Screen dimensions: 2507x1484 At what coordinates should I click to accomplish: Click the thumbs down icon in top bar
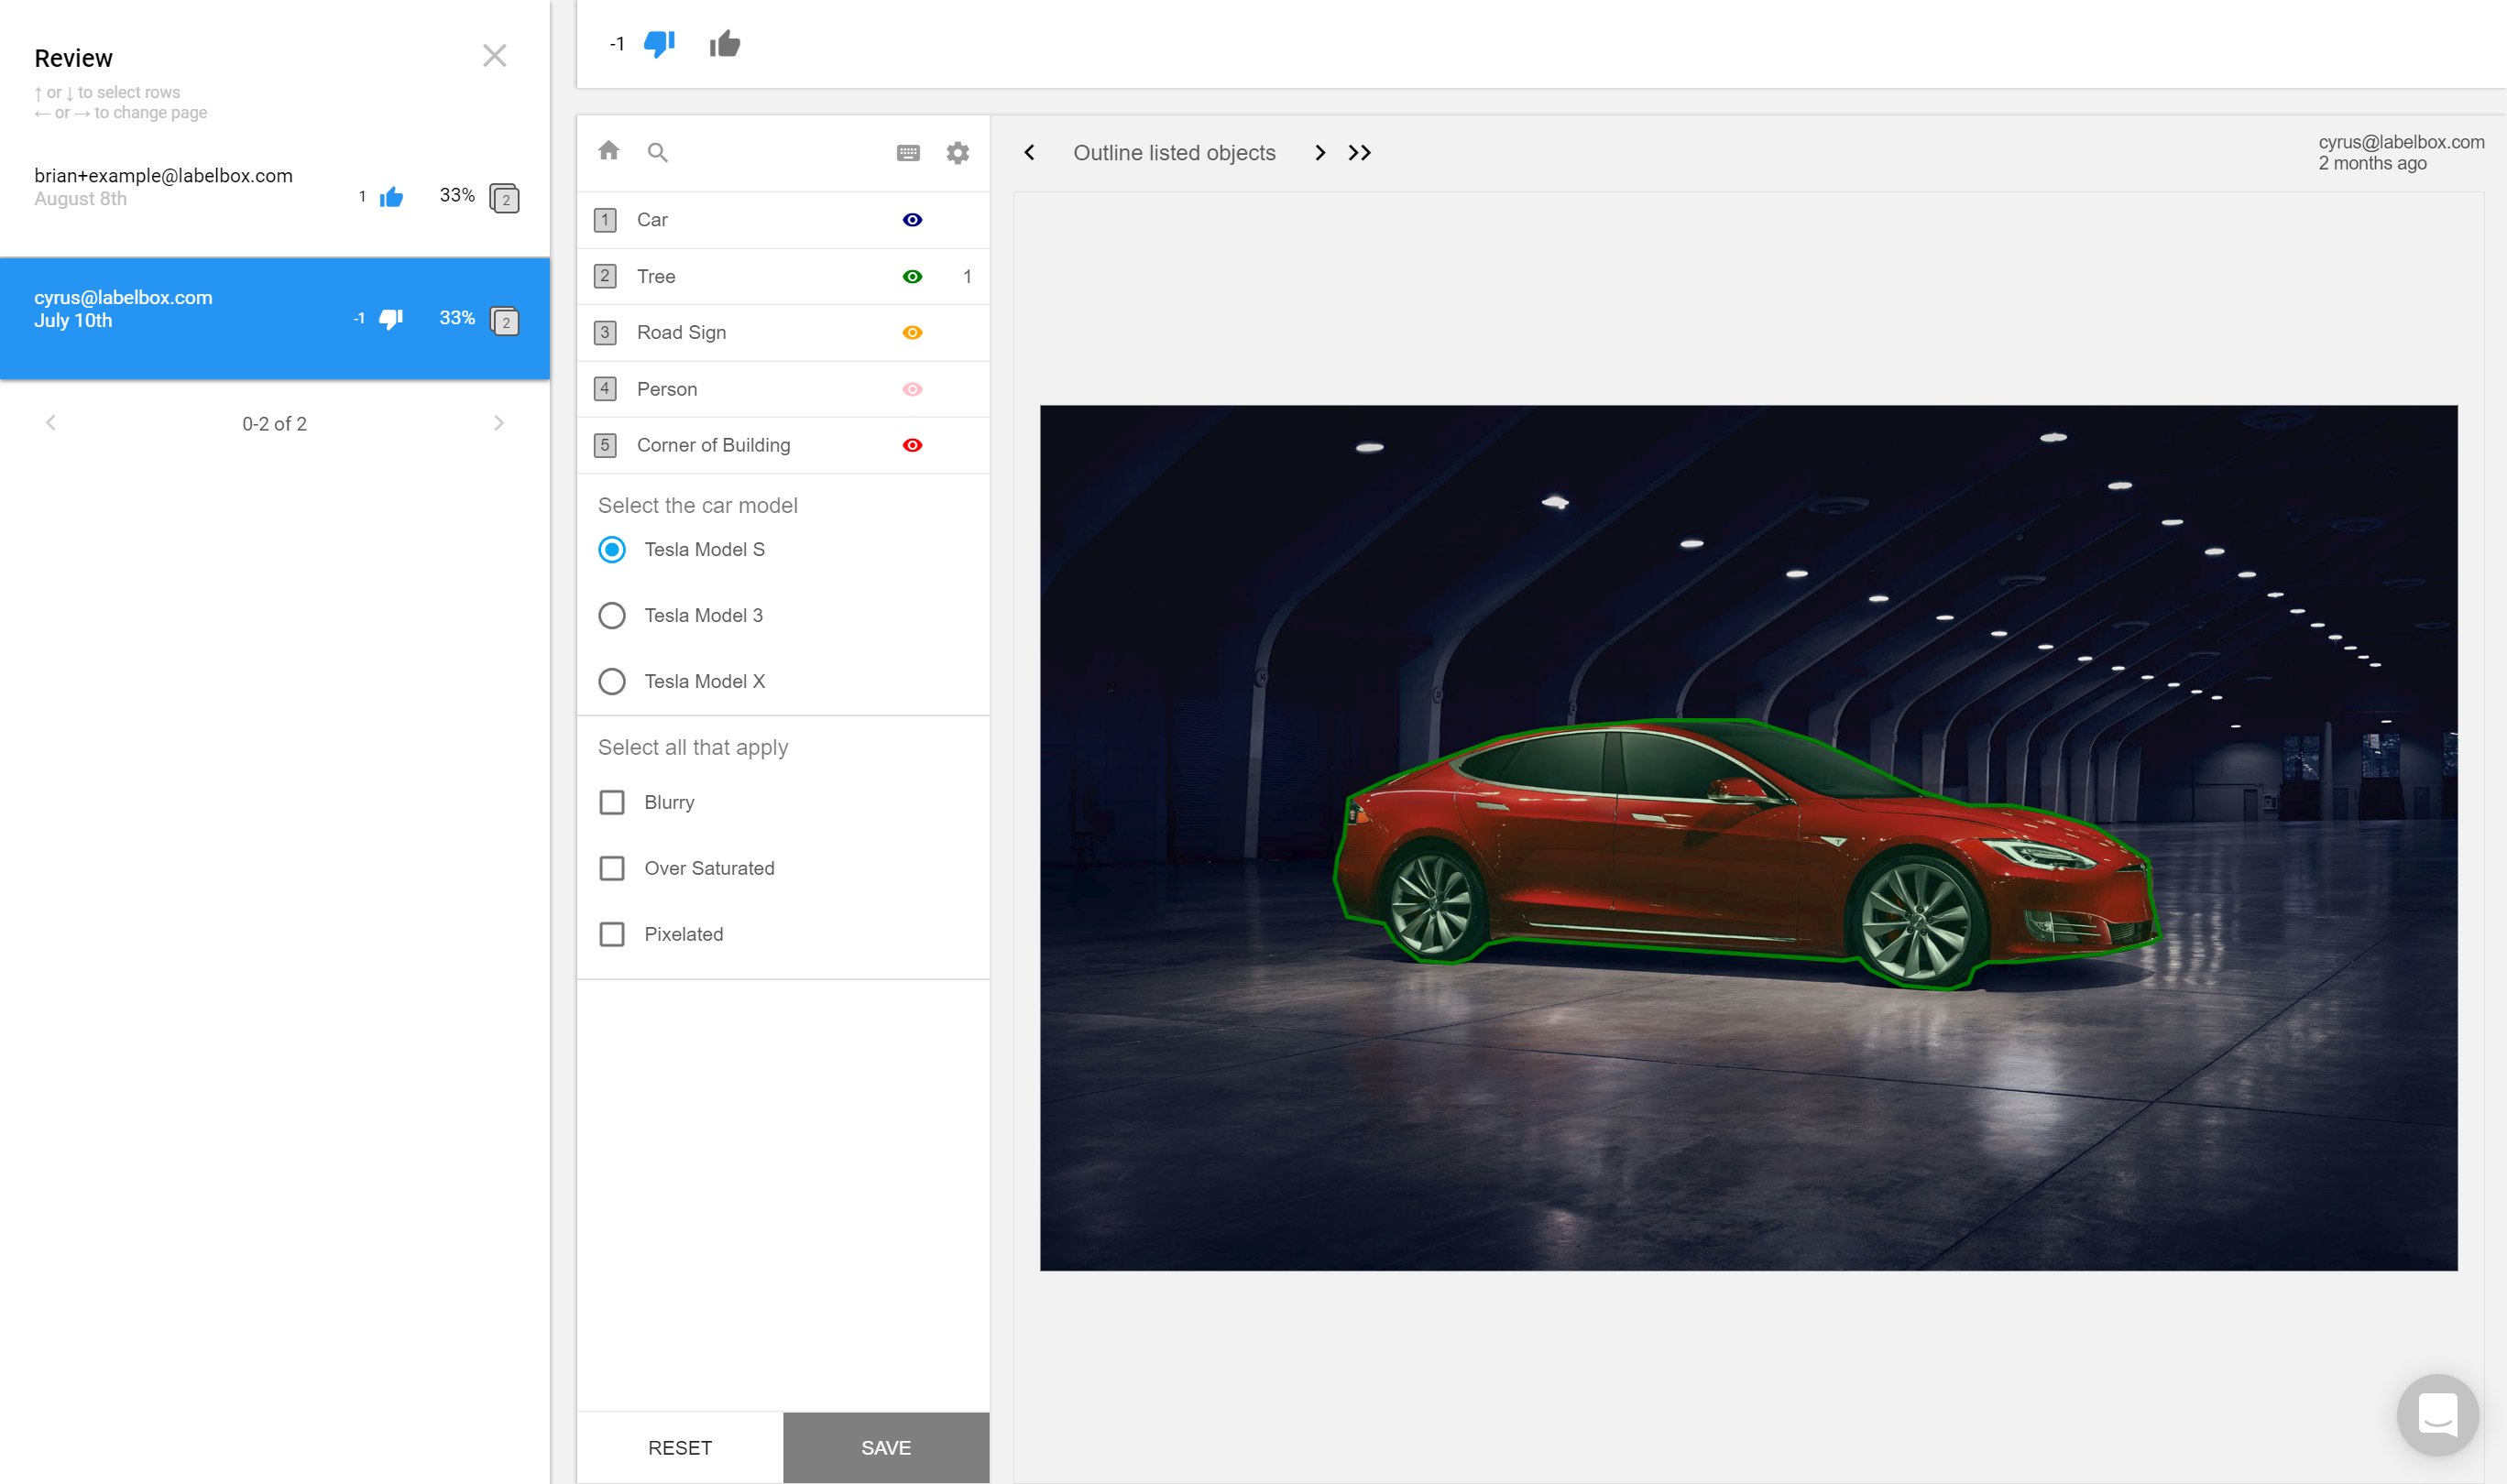(x=659, y=44)
